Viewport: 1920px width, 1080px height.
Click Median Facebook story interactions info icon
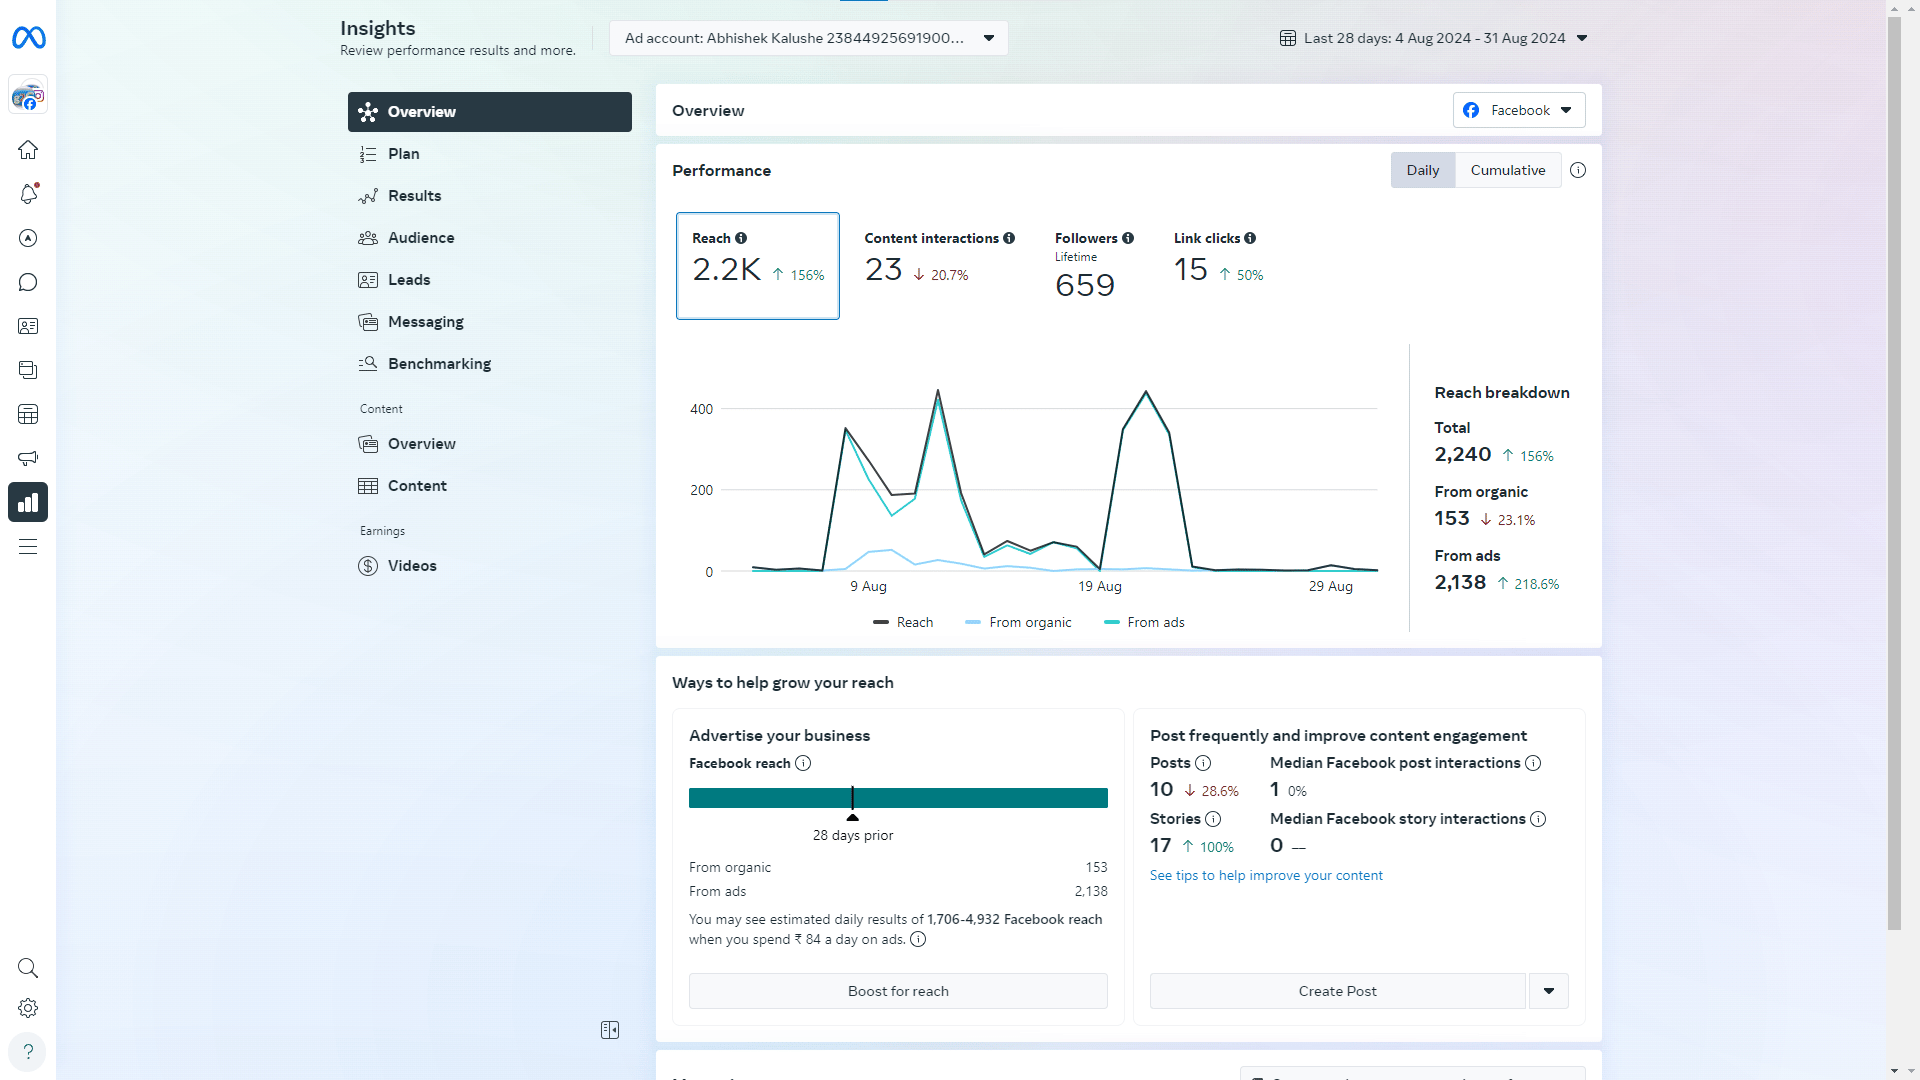(1538, 819)
